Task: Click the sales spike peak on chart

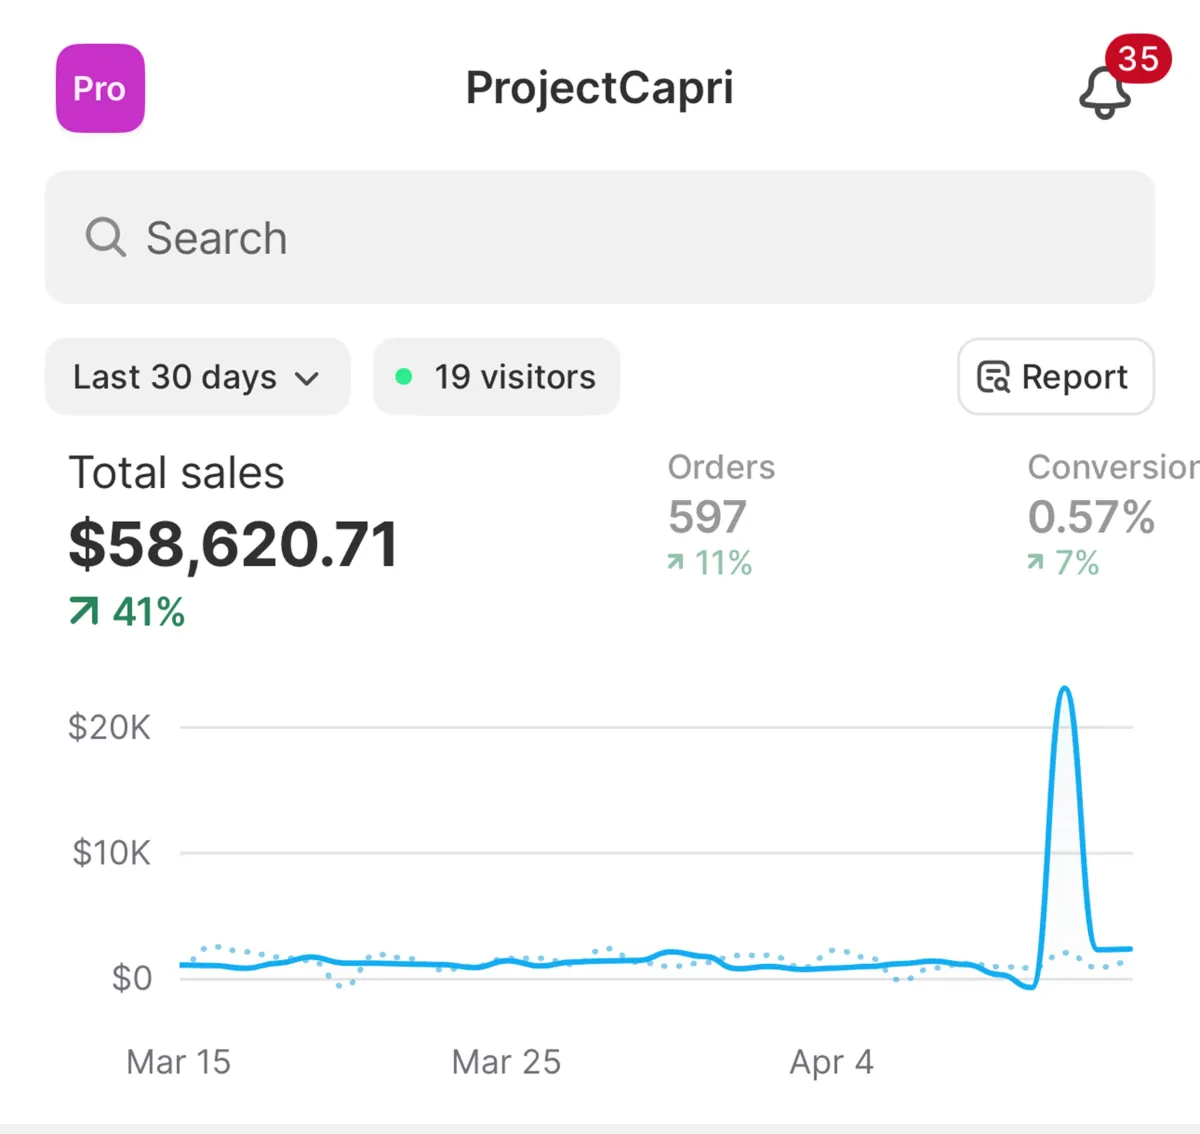Action: tap(1065, 689)
